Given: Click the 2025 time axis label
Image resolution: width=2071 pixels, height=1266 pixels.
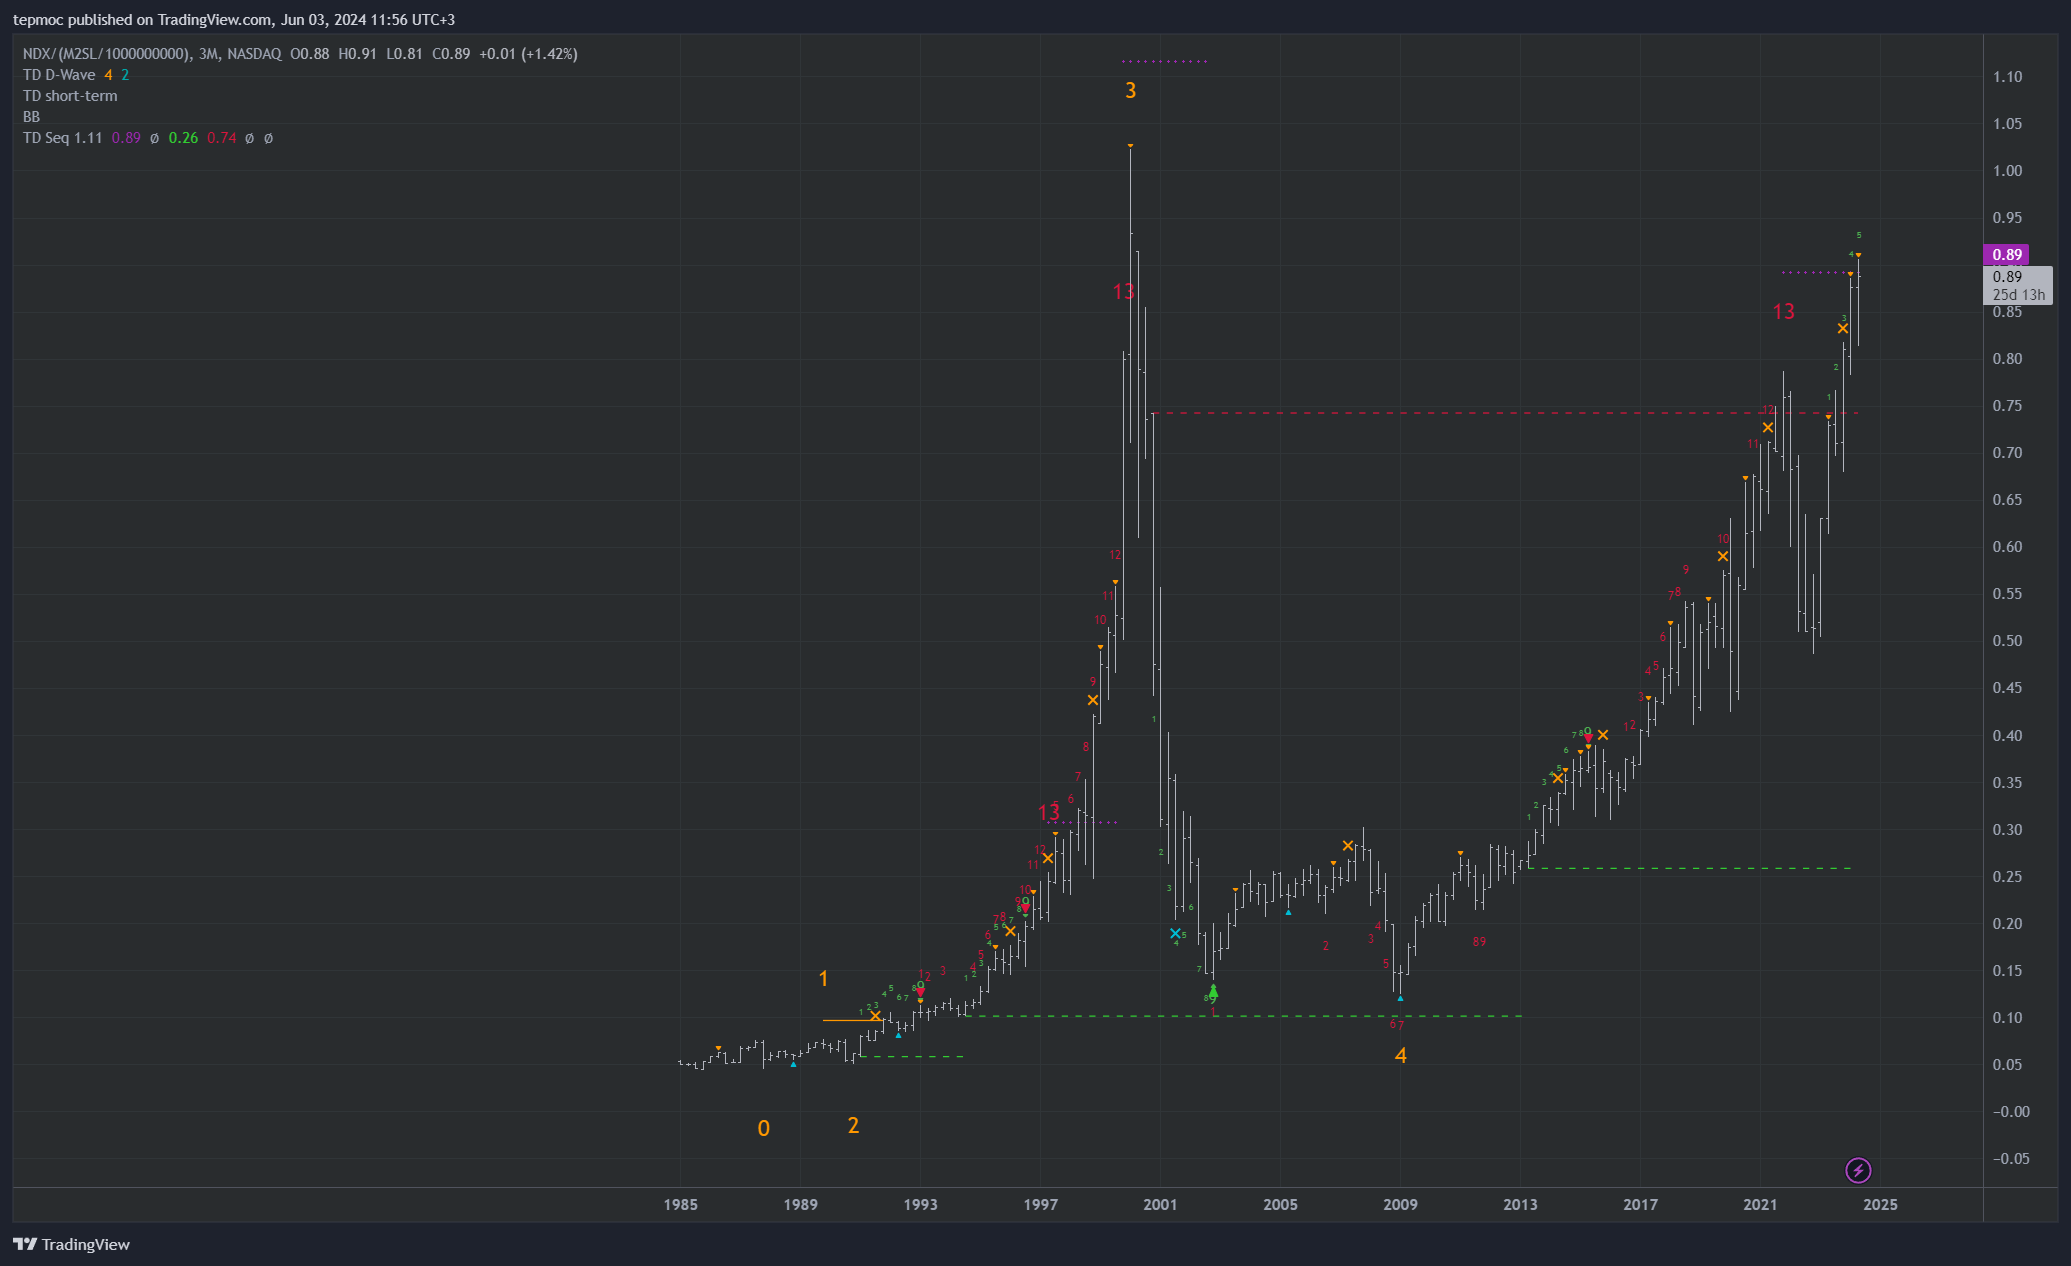Looking at the screenshot, I should (1881, 1205).
